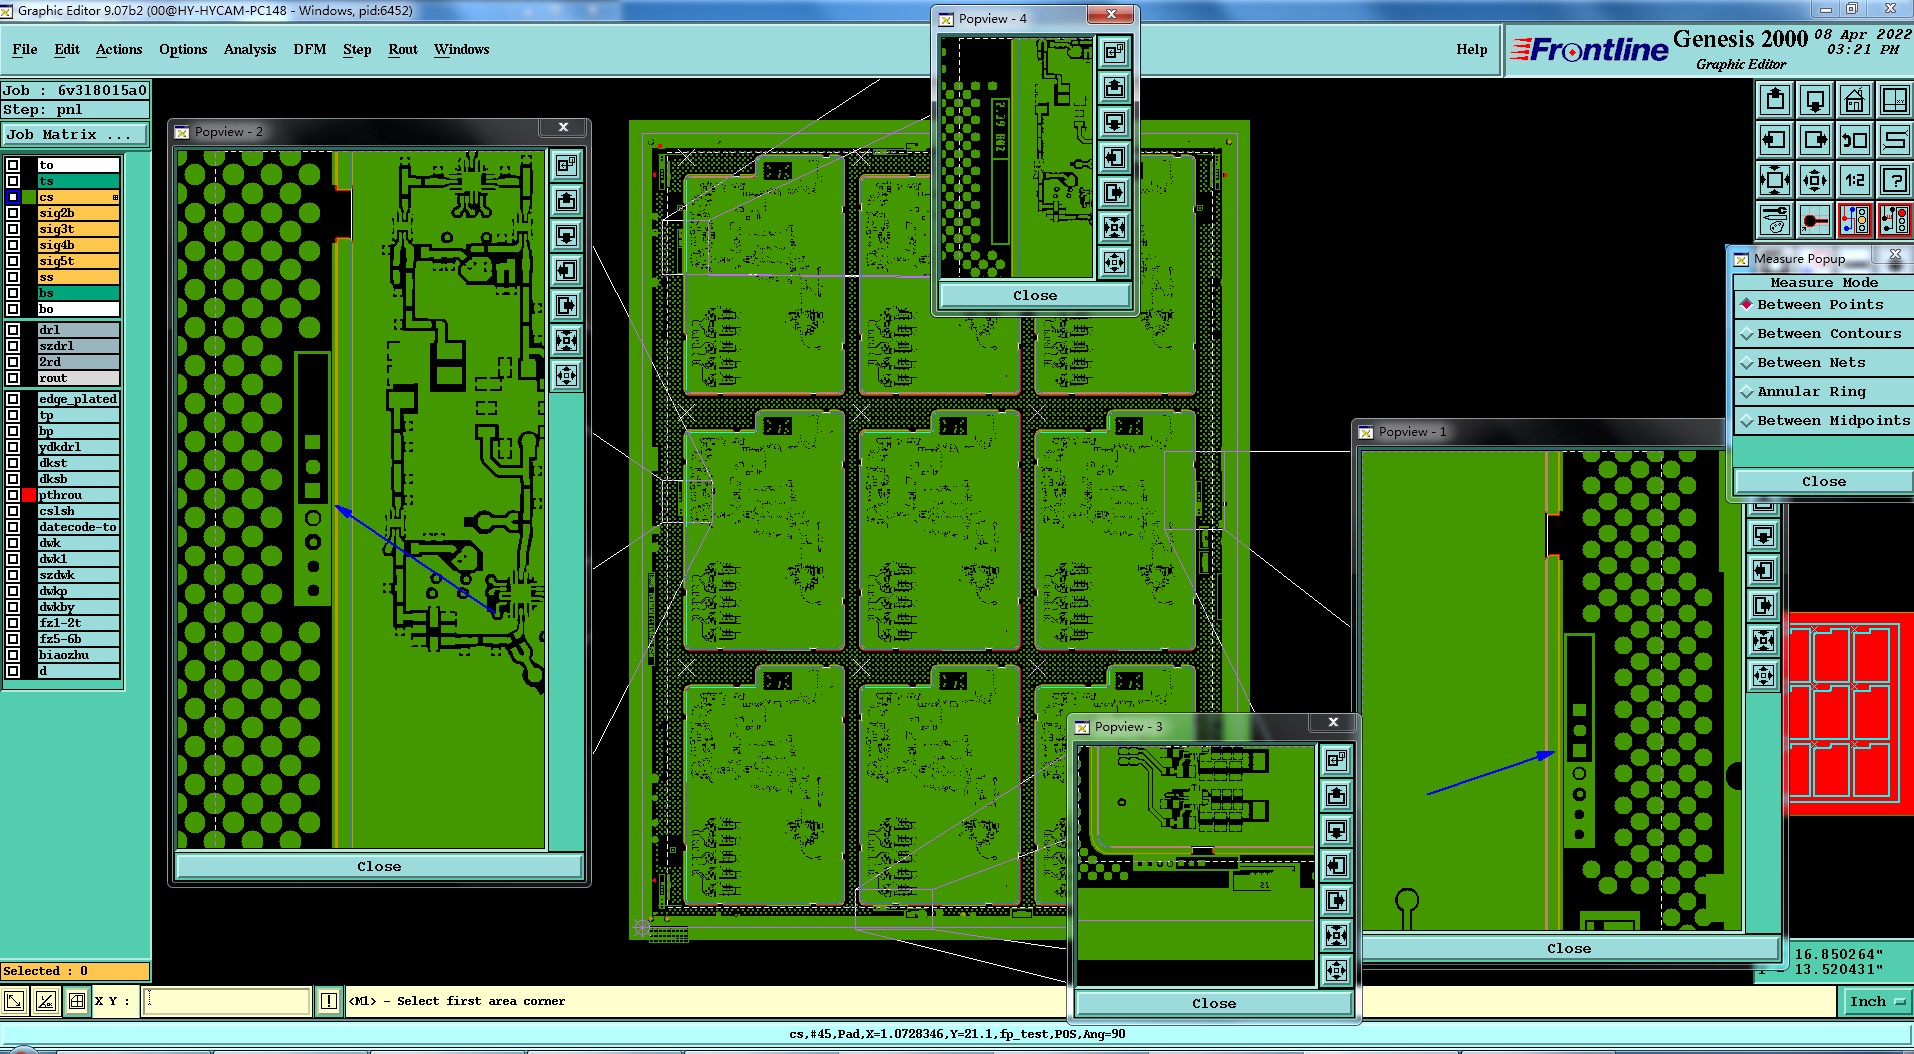Image resolution: width=1914 pixels, height=1054 pixels.
Task: Open the Help menu
Action: (1471, 49)
